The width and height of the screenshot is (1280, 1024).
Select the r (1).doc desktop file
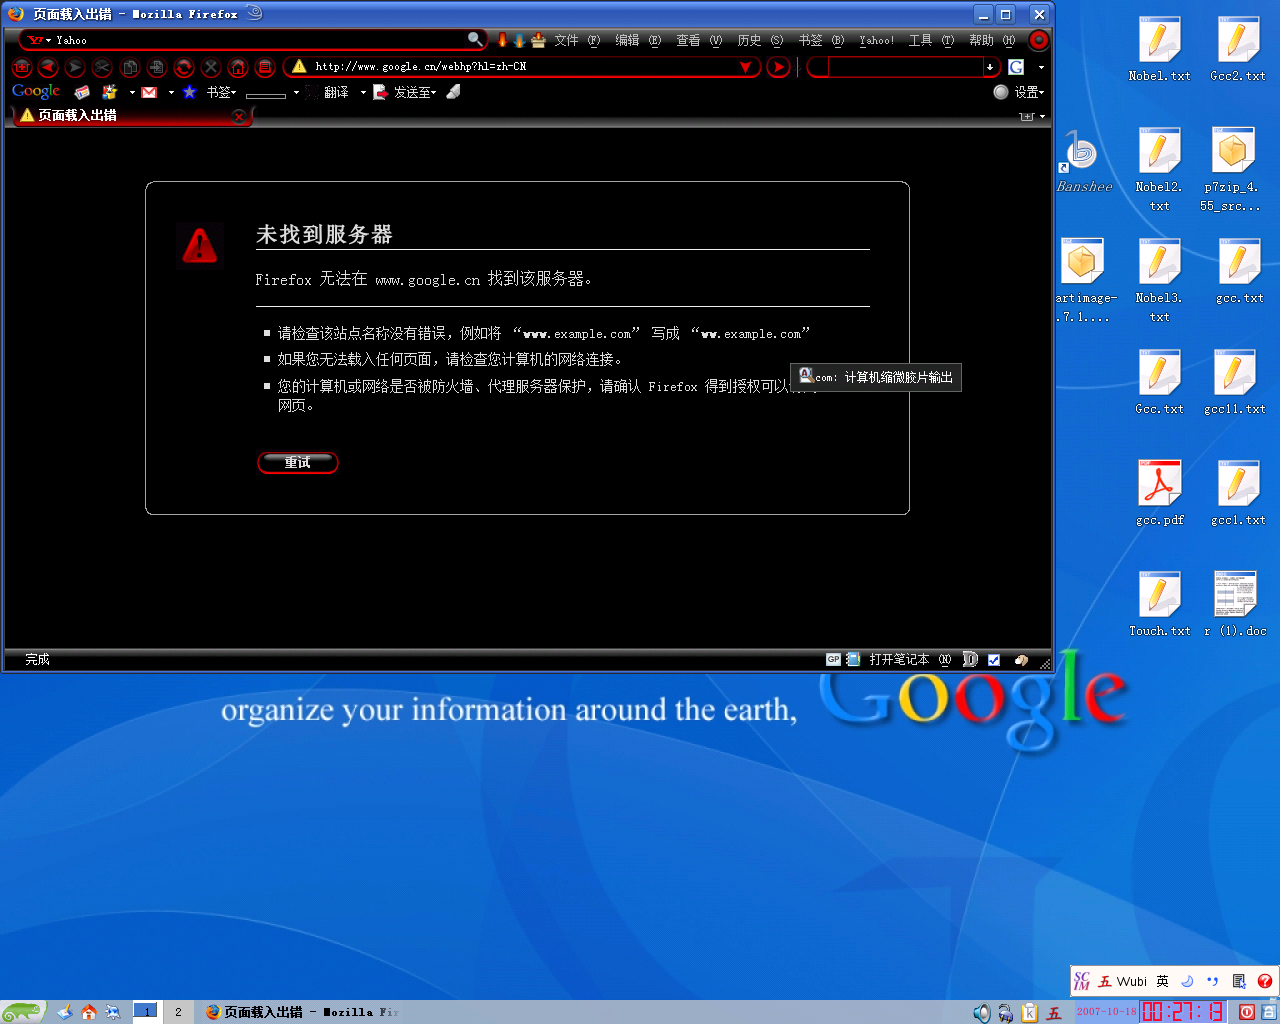[1235, 604]
